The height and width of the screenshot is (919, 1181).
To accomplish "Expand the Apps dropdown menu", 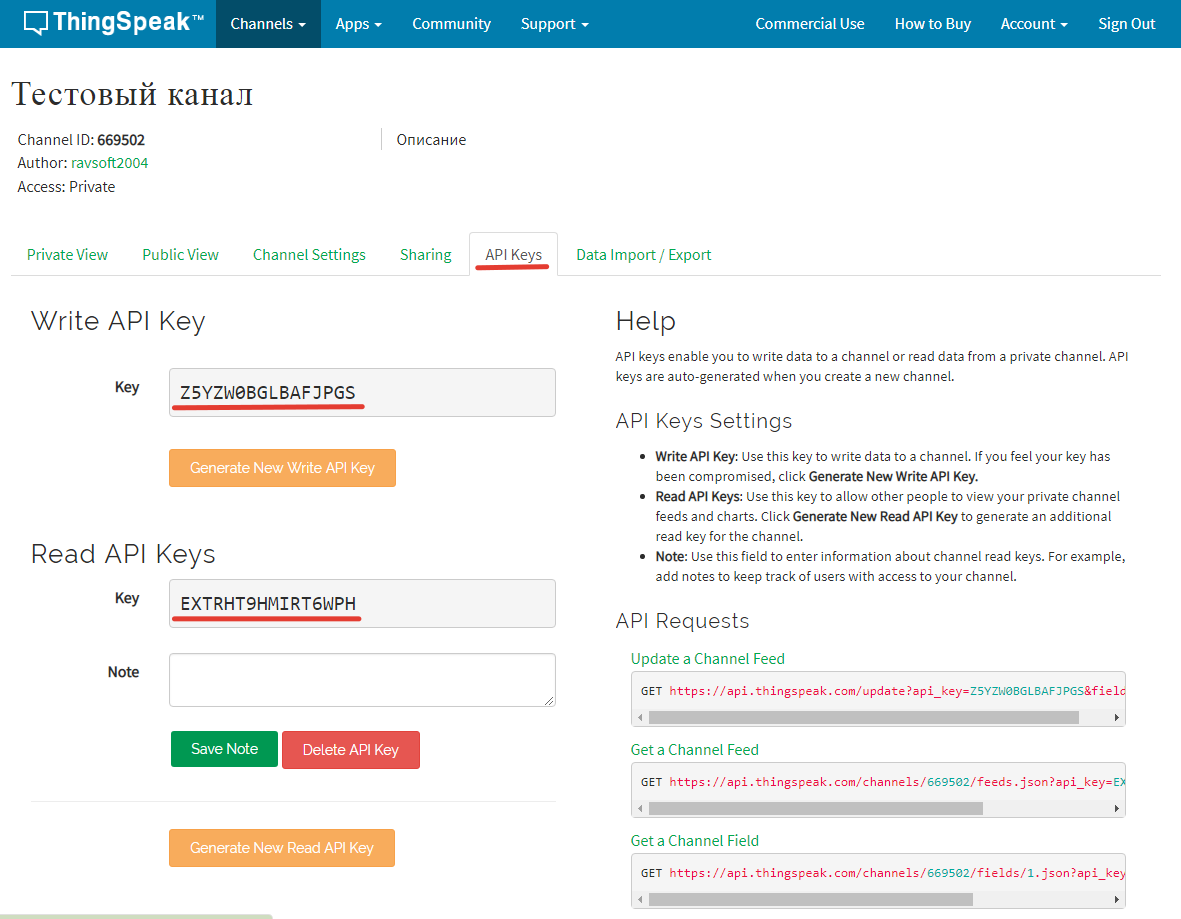I will point(358,24).
